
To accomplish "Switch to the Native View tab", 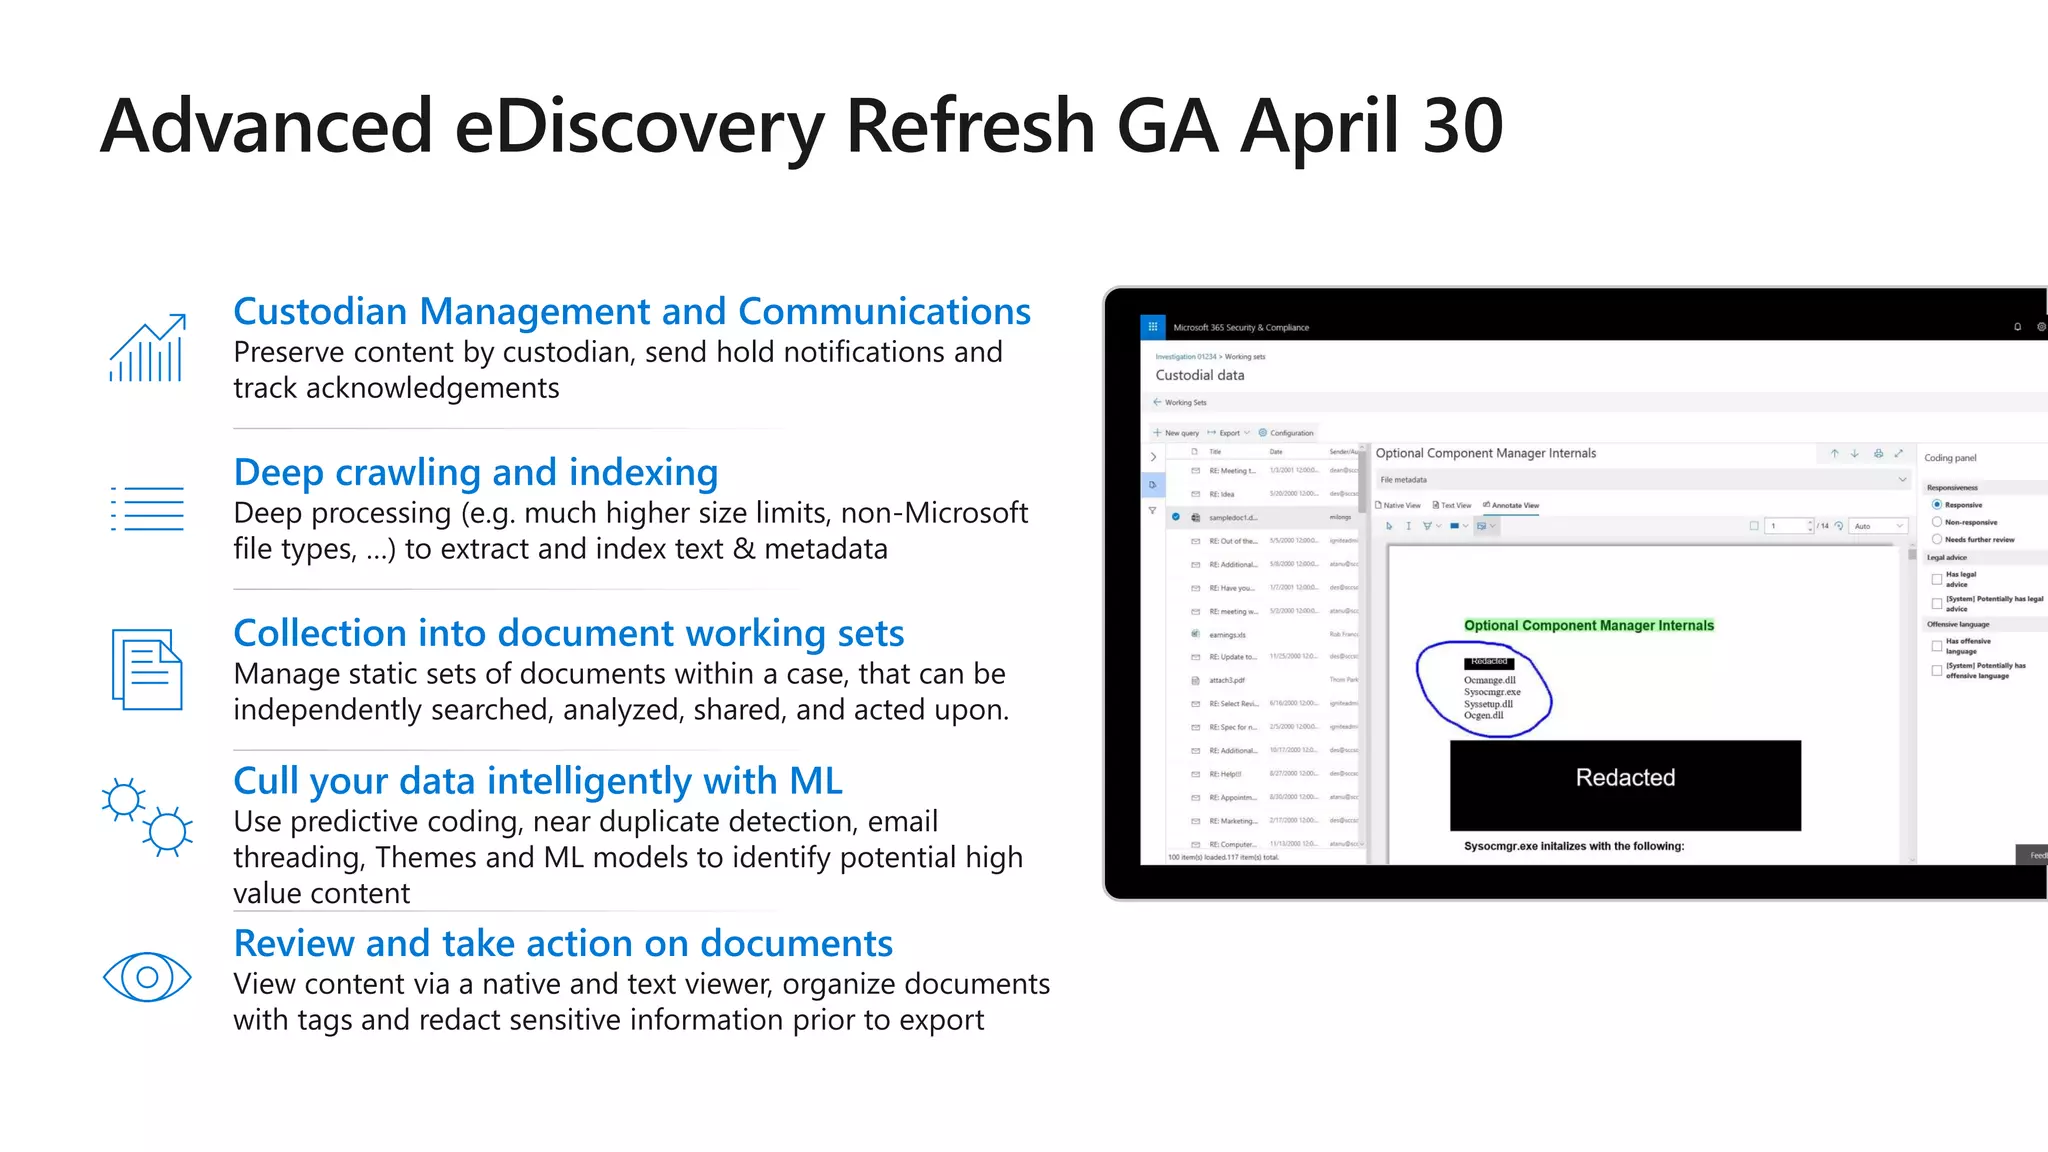I will [1398, 505].
